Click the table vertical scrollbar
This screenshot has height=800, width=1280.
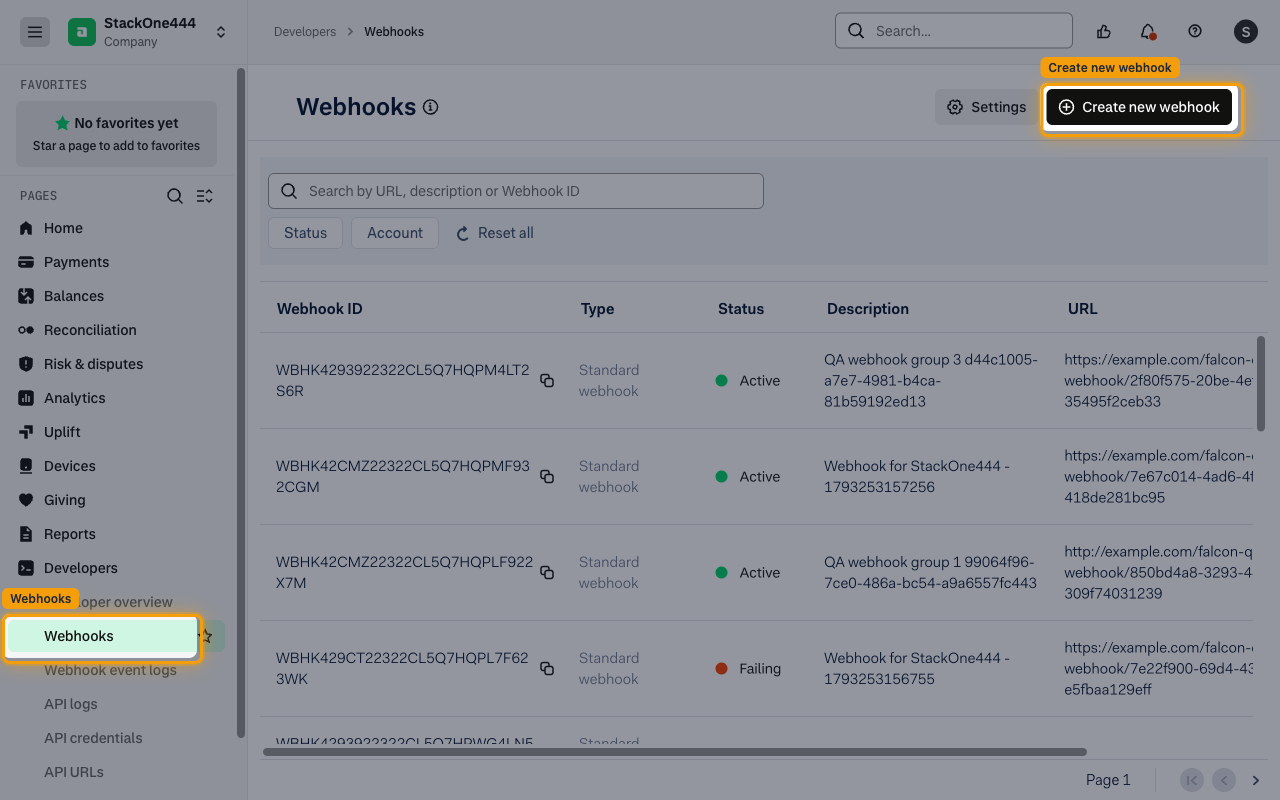[x=1261, y=384]
